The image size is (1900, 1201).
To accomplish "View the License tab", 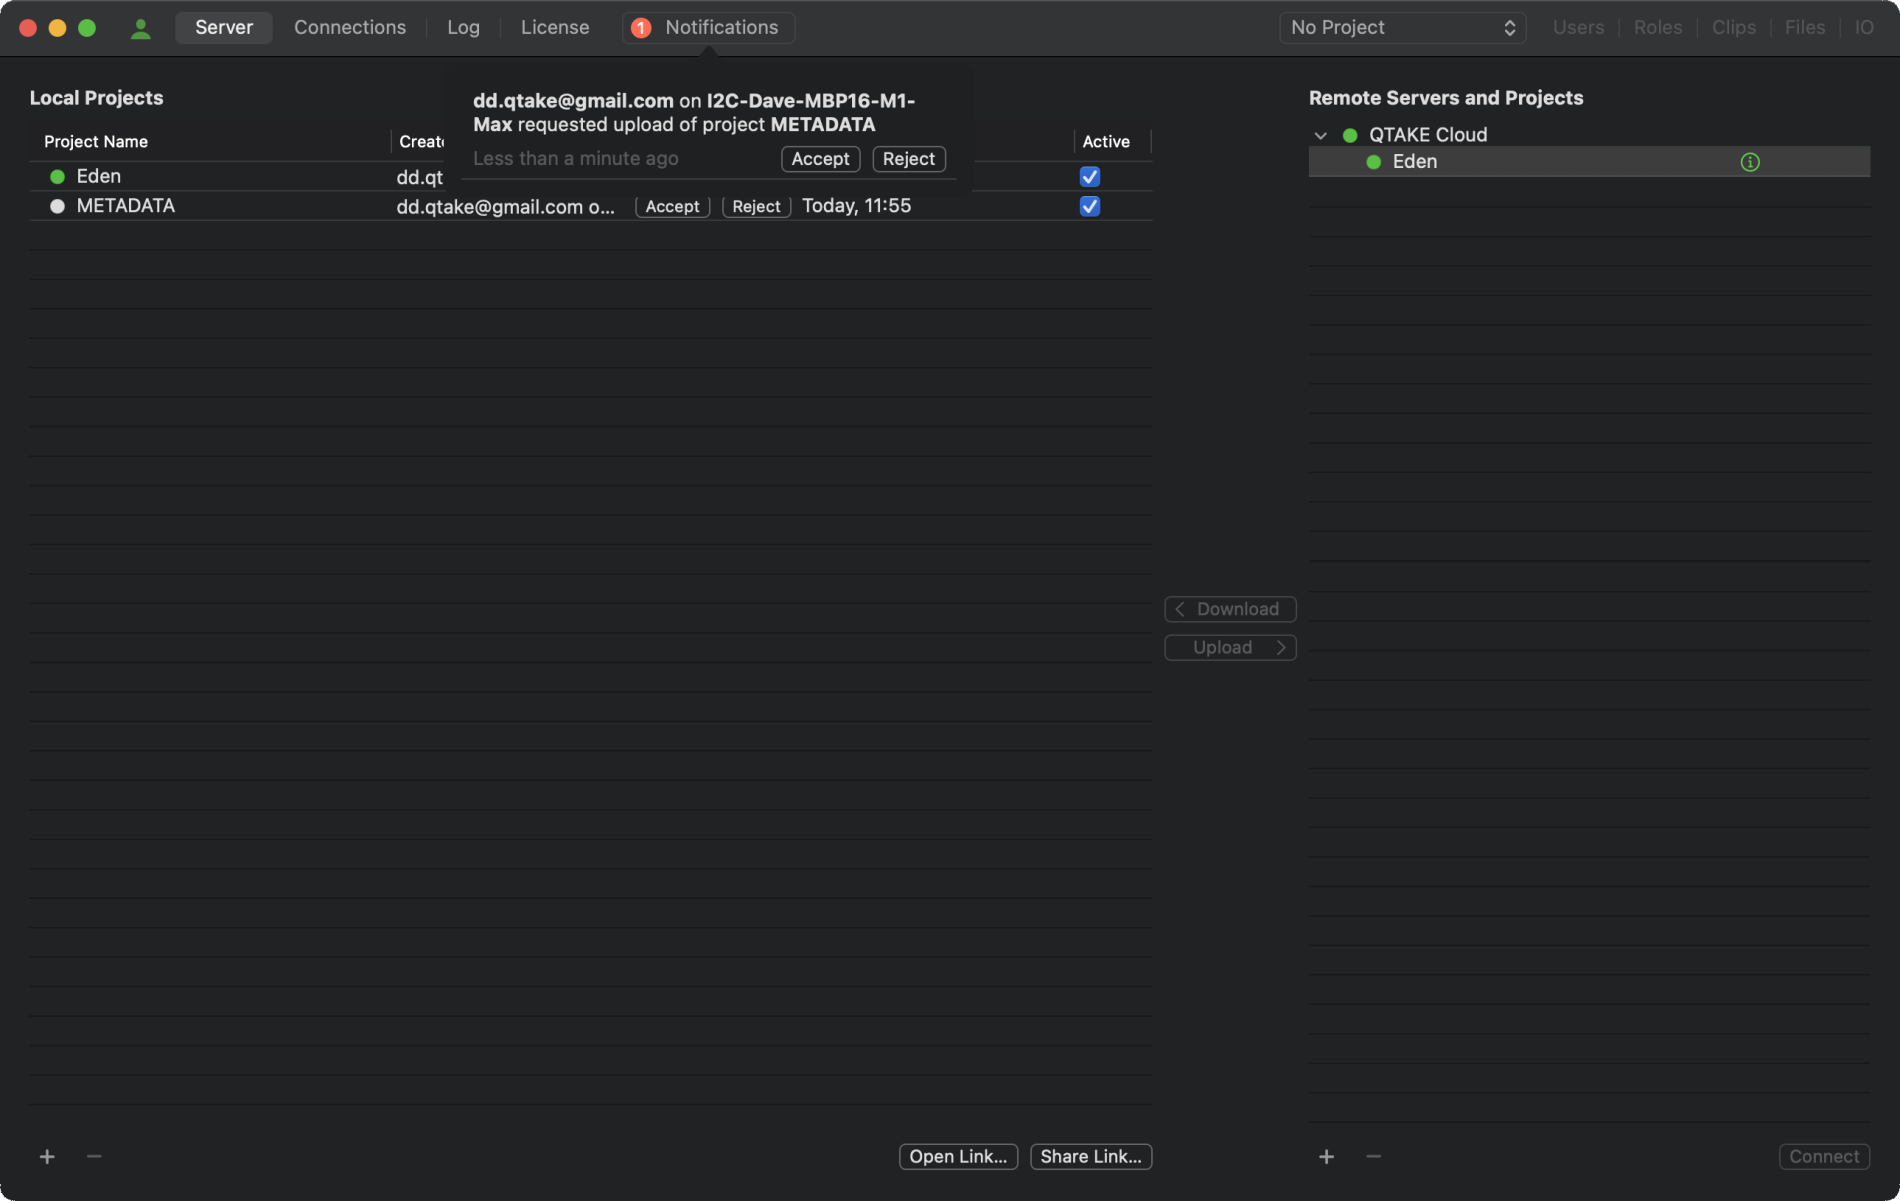I will [x=554, y=27].
